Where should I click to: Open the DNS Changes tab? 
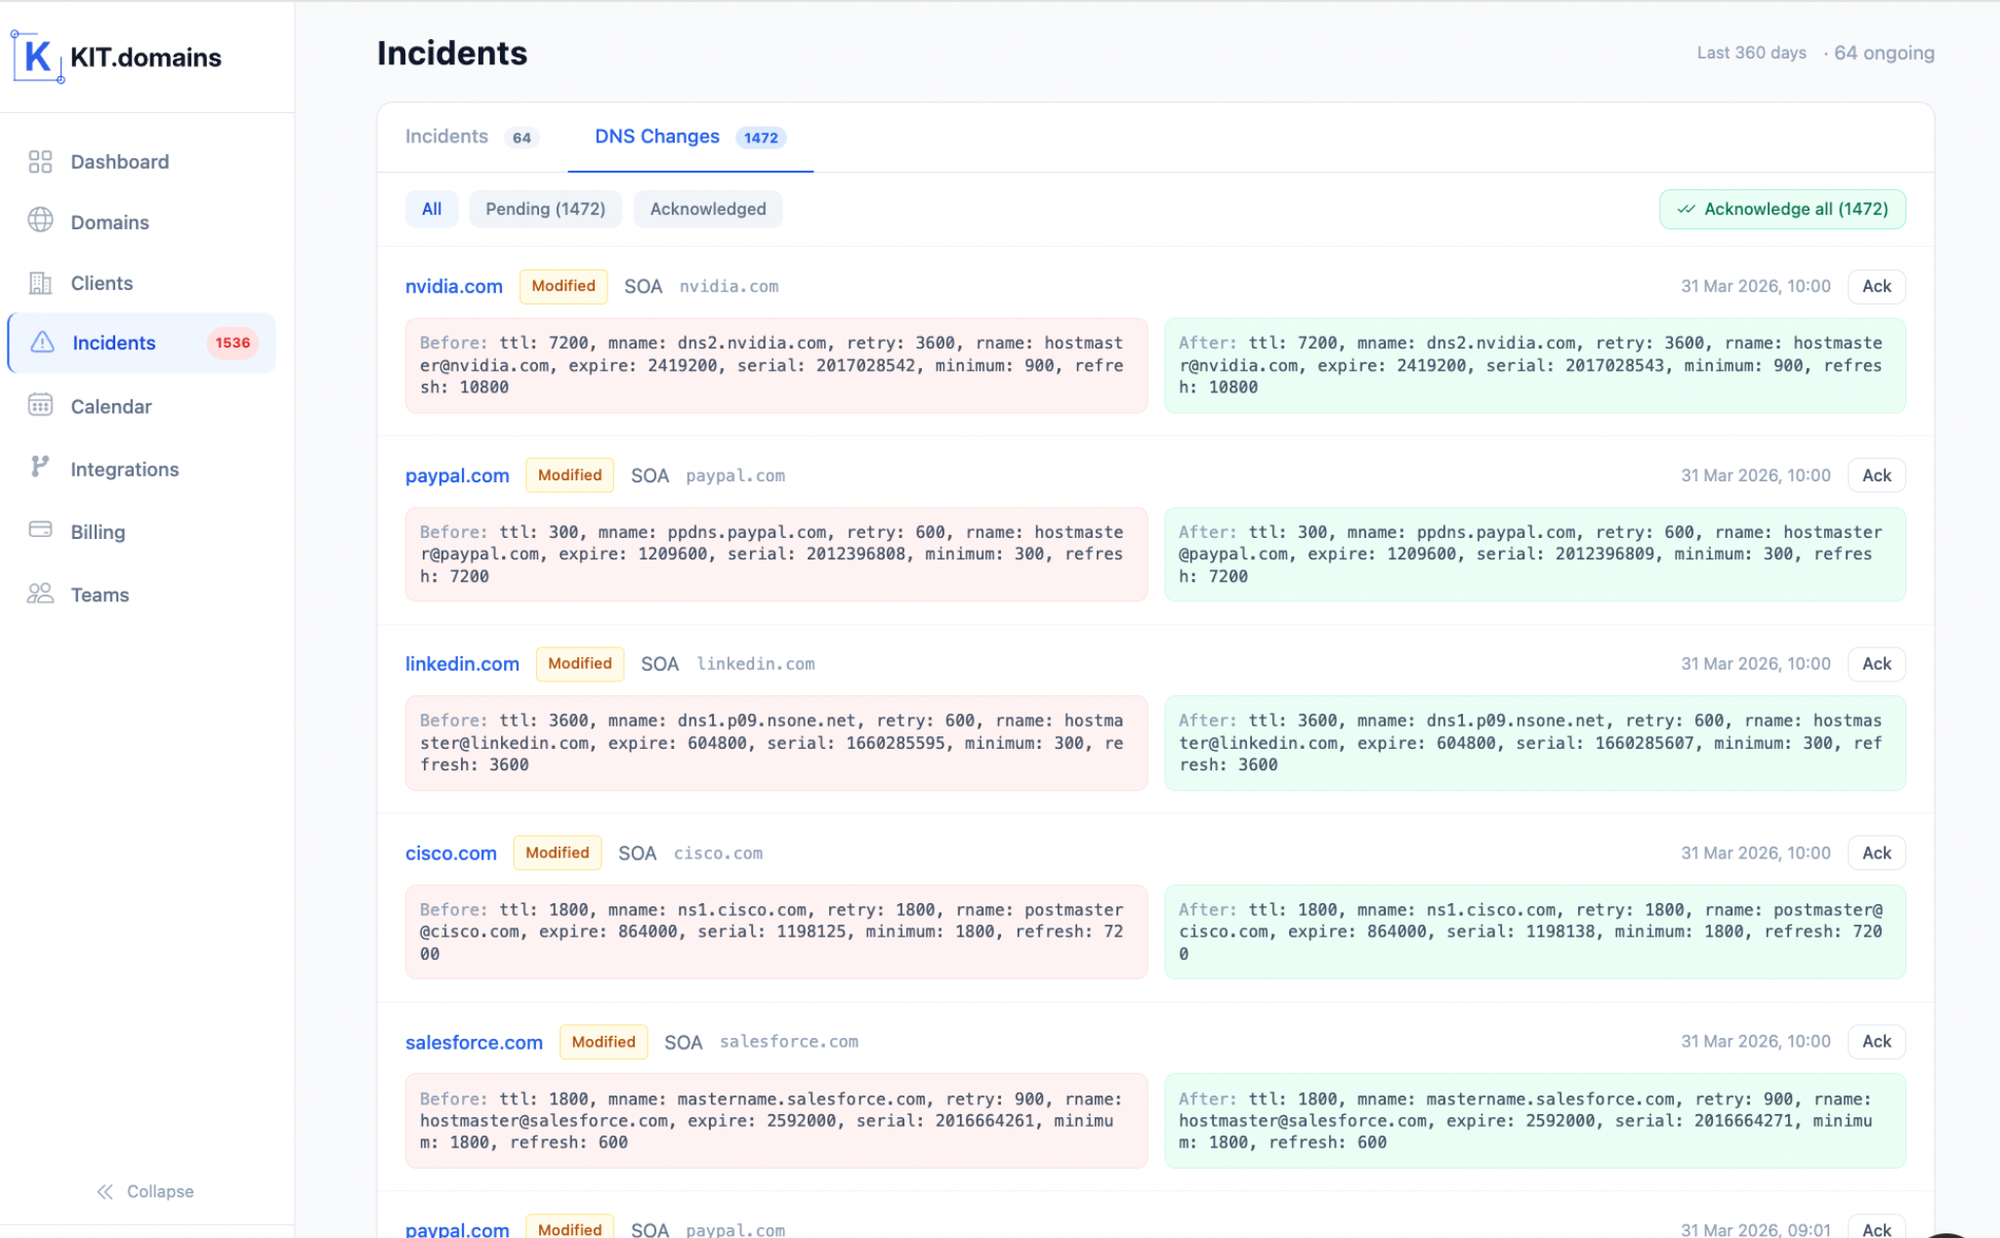[x=657, y=136]
